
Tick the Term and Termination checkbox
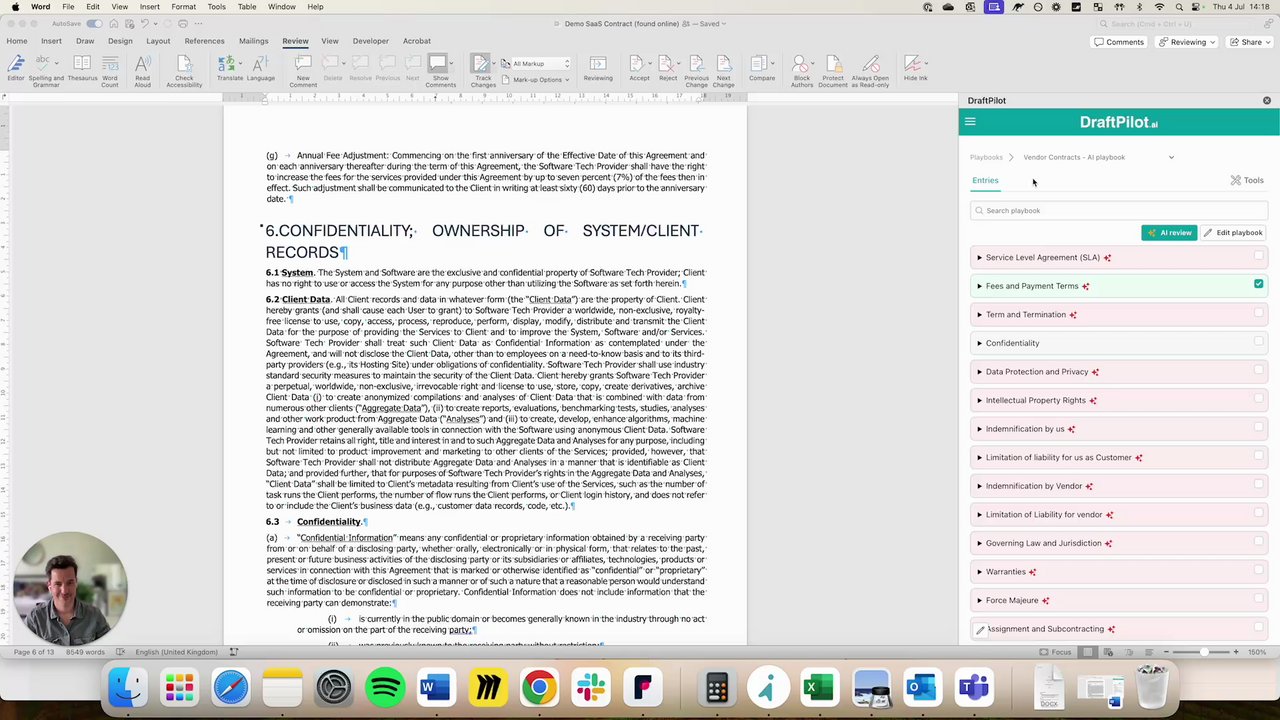1258,314
